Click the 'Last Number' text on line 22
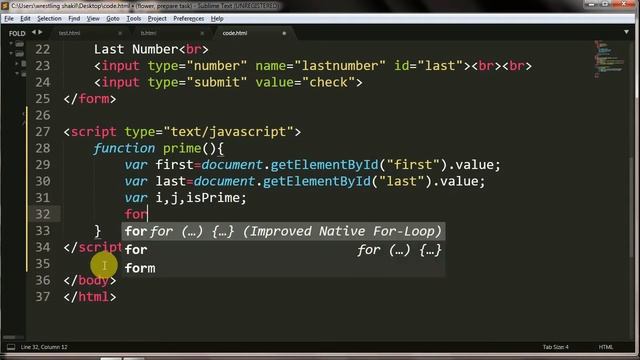Screen dimensions: 640x360 click(x=136, y=49)
